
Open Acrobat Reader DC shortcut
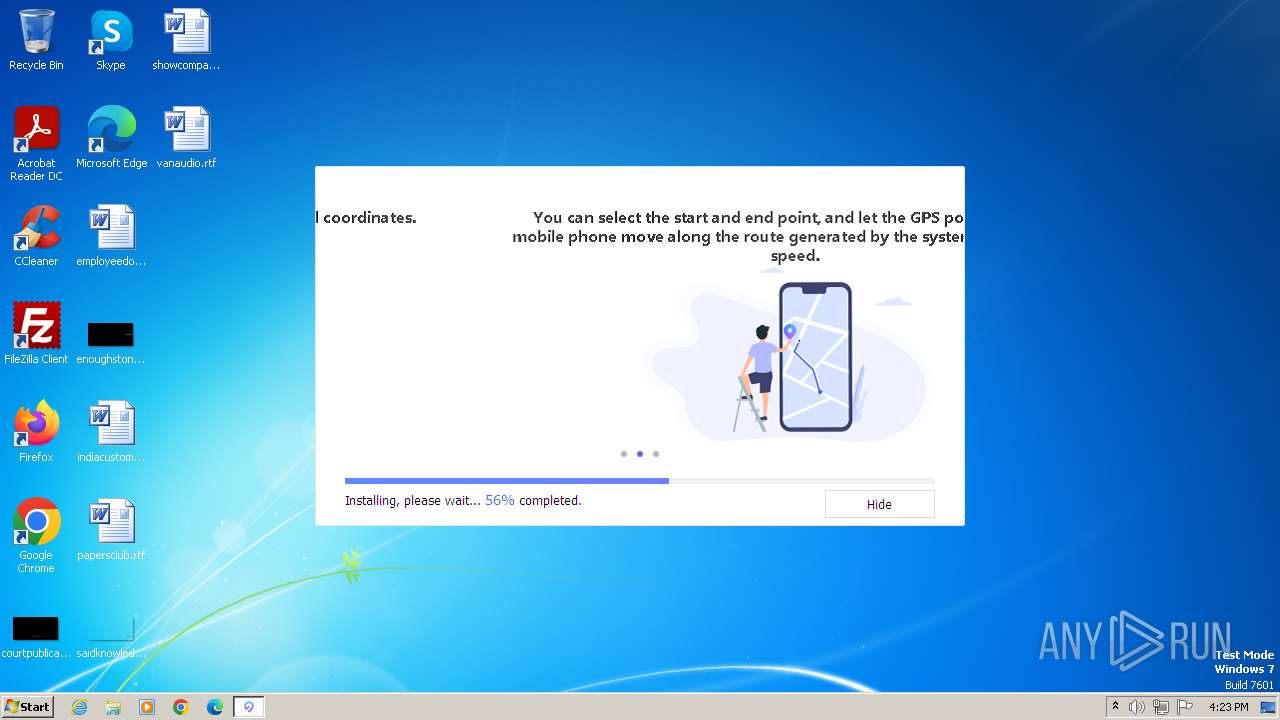tap(36, 144)
